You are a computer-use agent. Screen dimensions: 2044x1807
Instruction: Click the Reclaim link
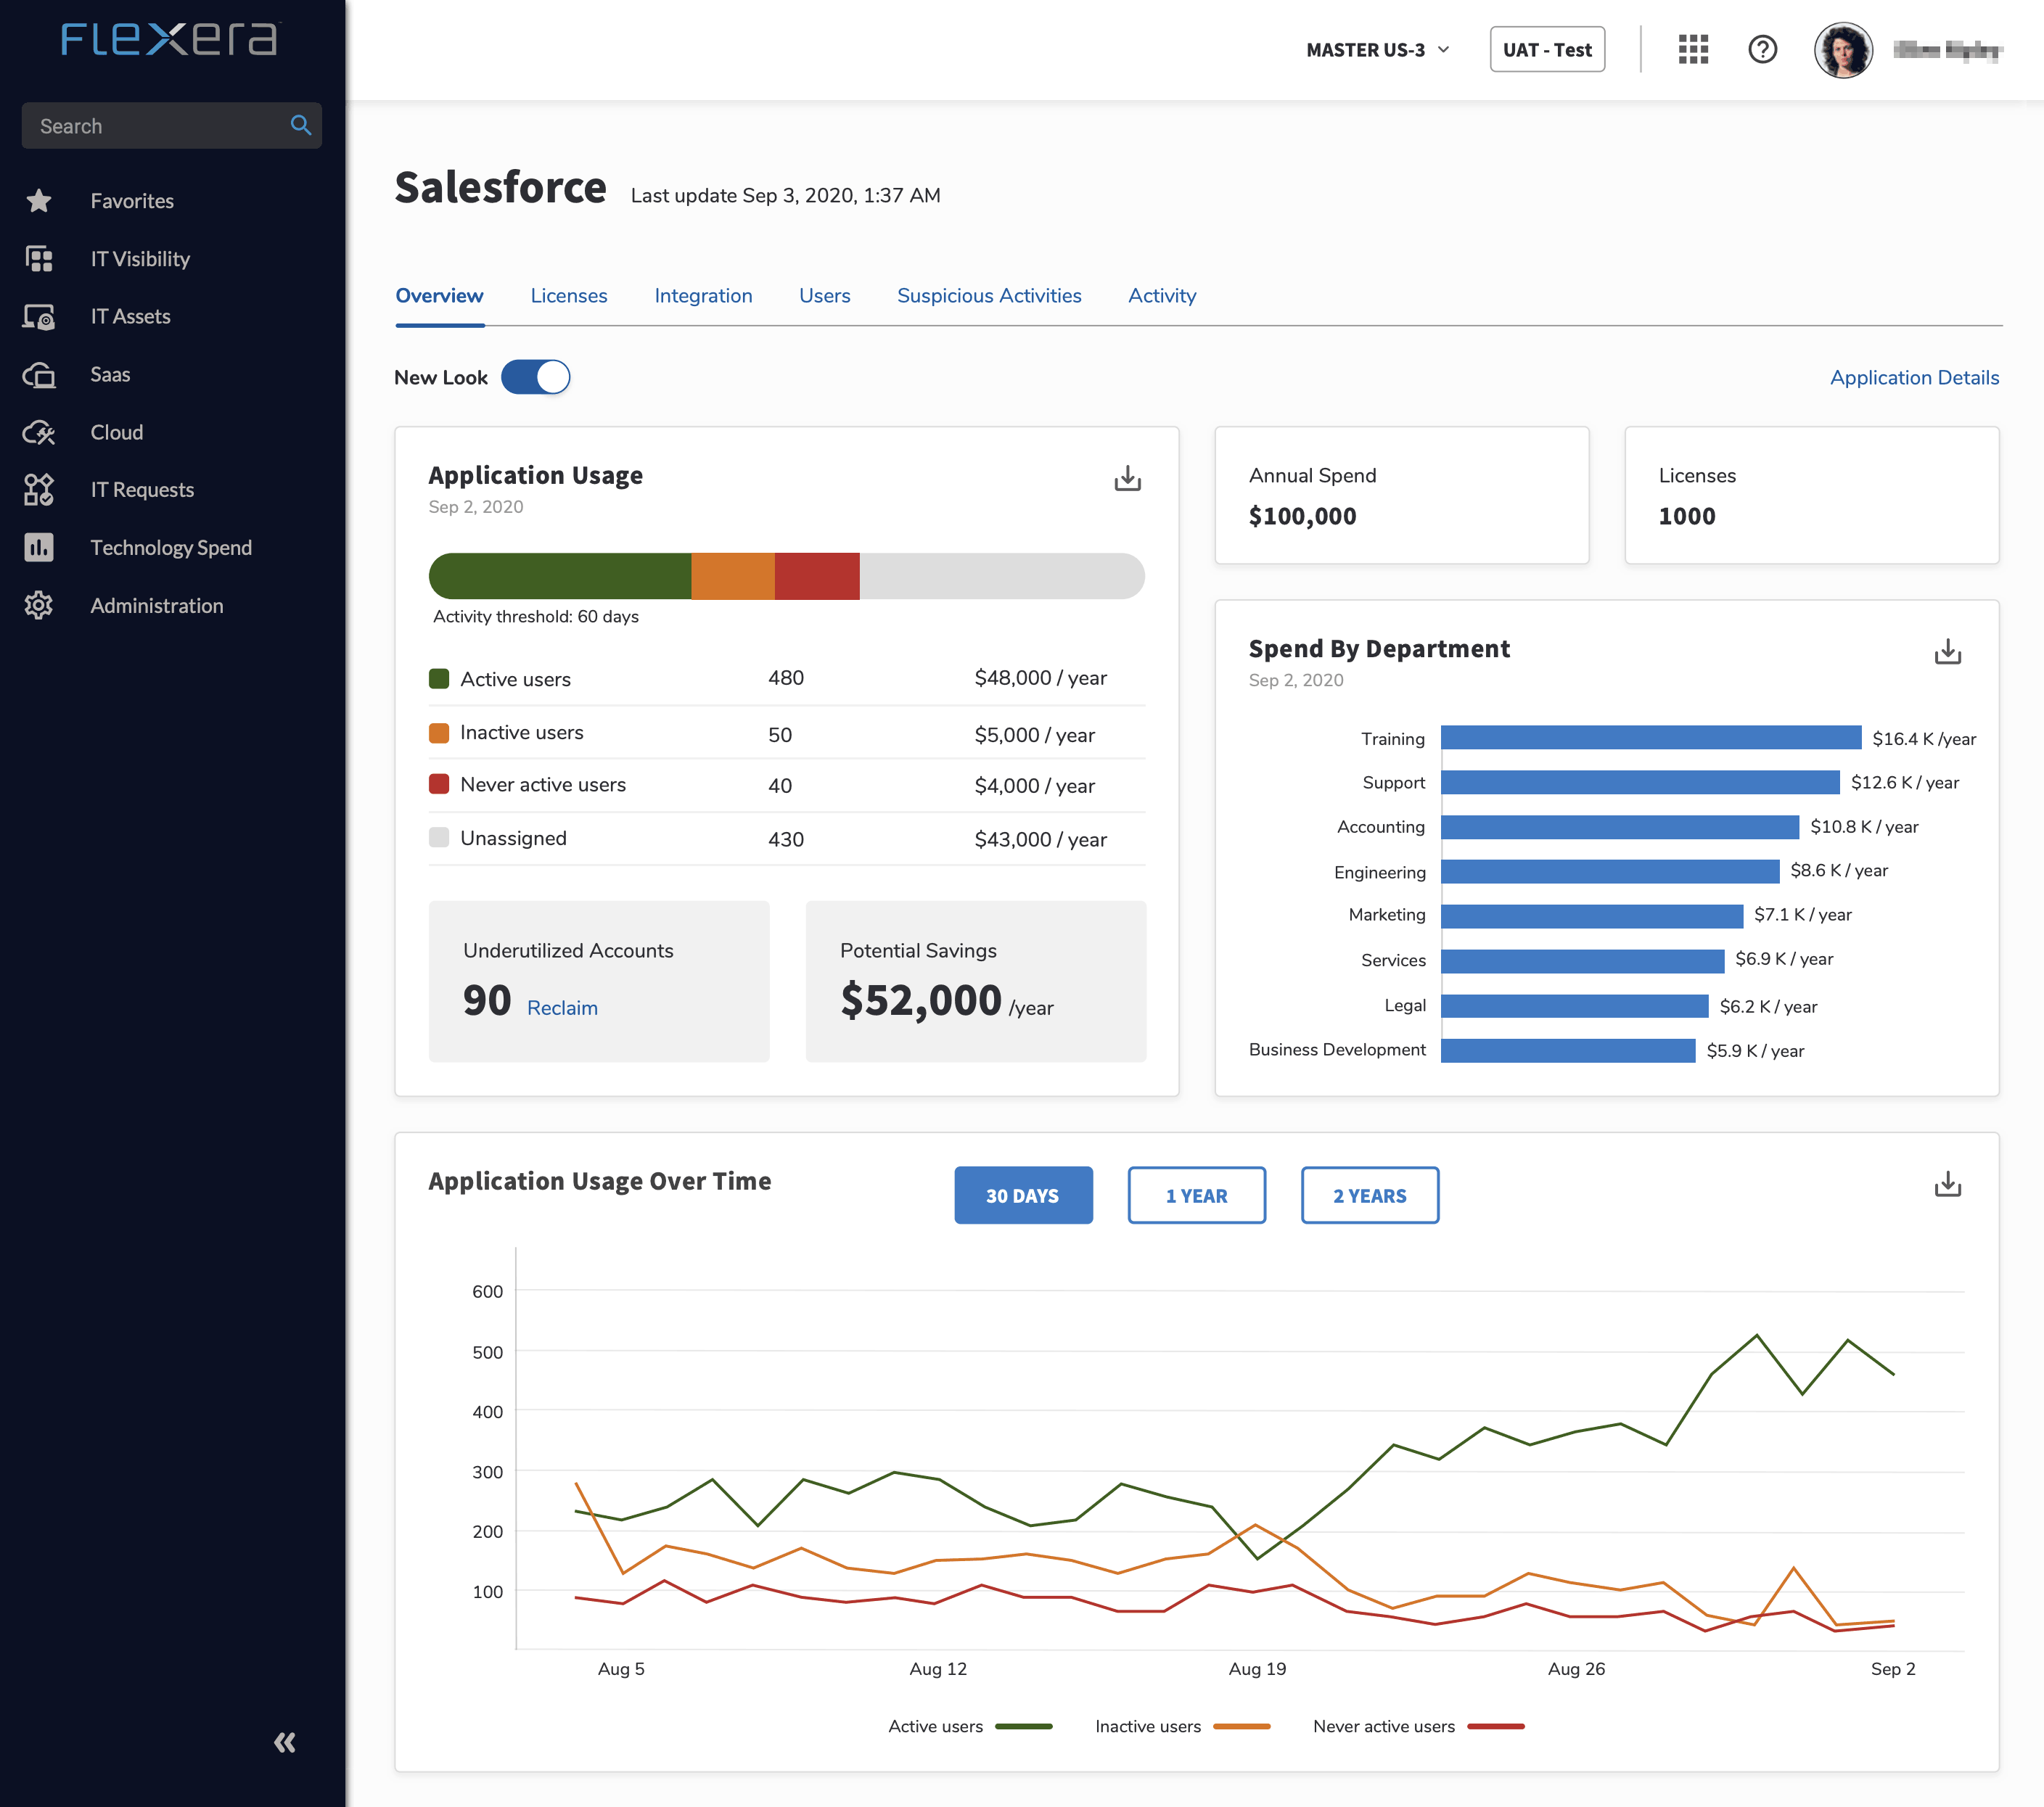(x=562, y=1008)
